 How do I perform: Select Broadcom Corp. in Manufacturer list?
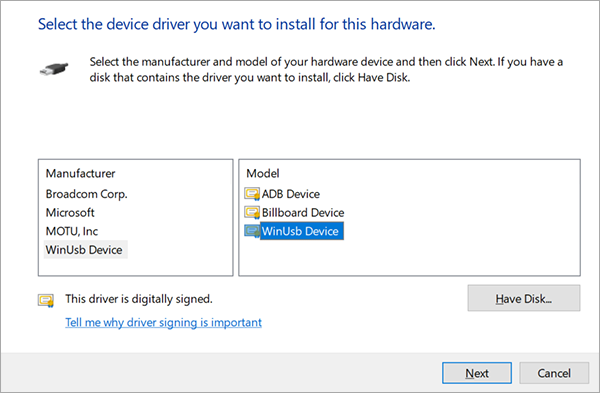coord(86,194)
